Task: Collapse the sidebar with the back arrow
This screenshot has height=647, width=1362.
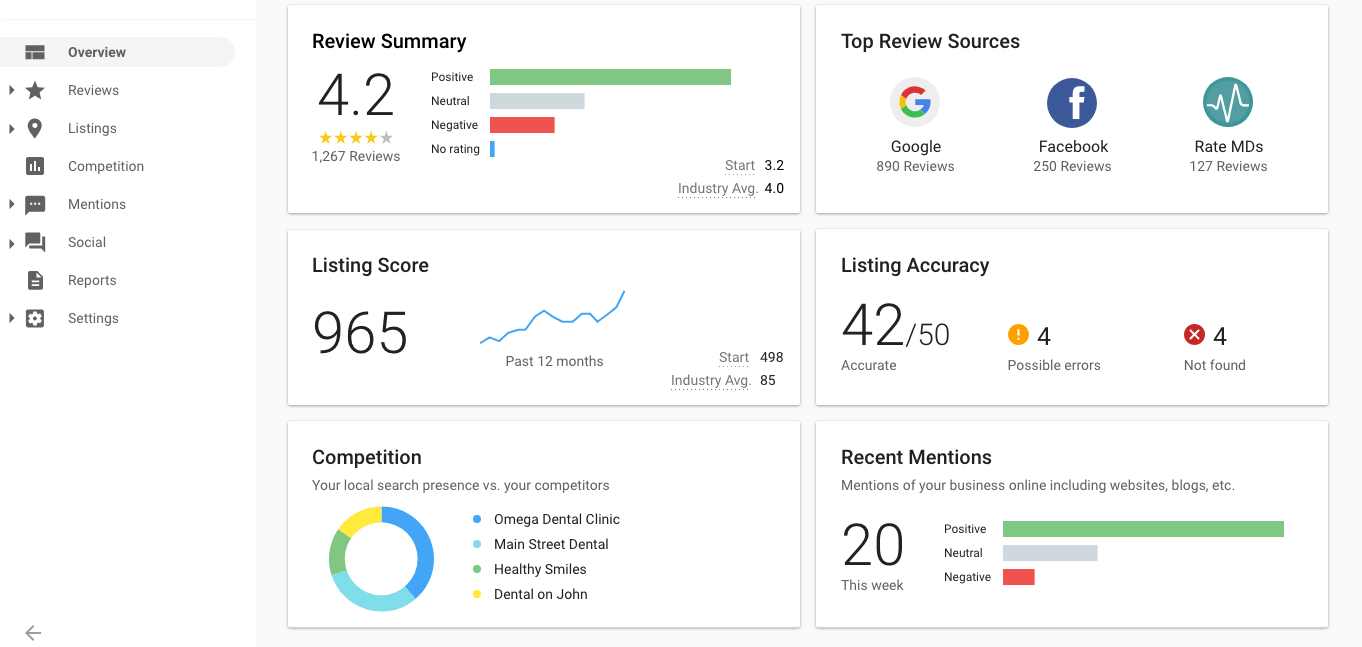Action: click(33, 632)
